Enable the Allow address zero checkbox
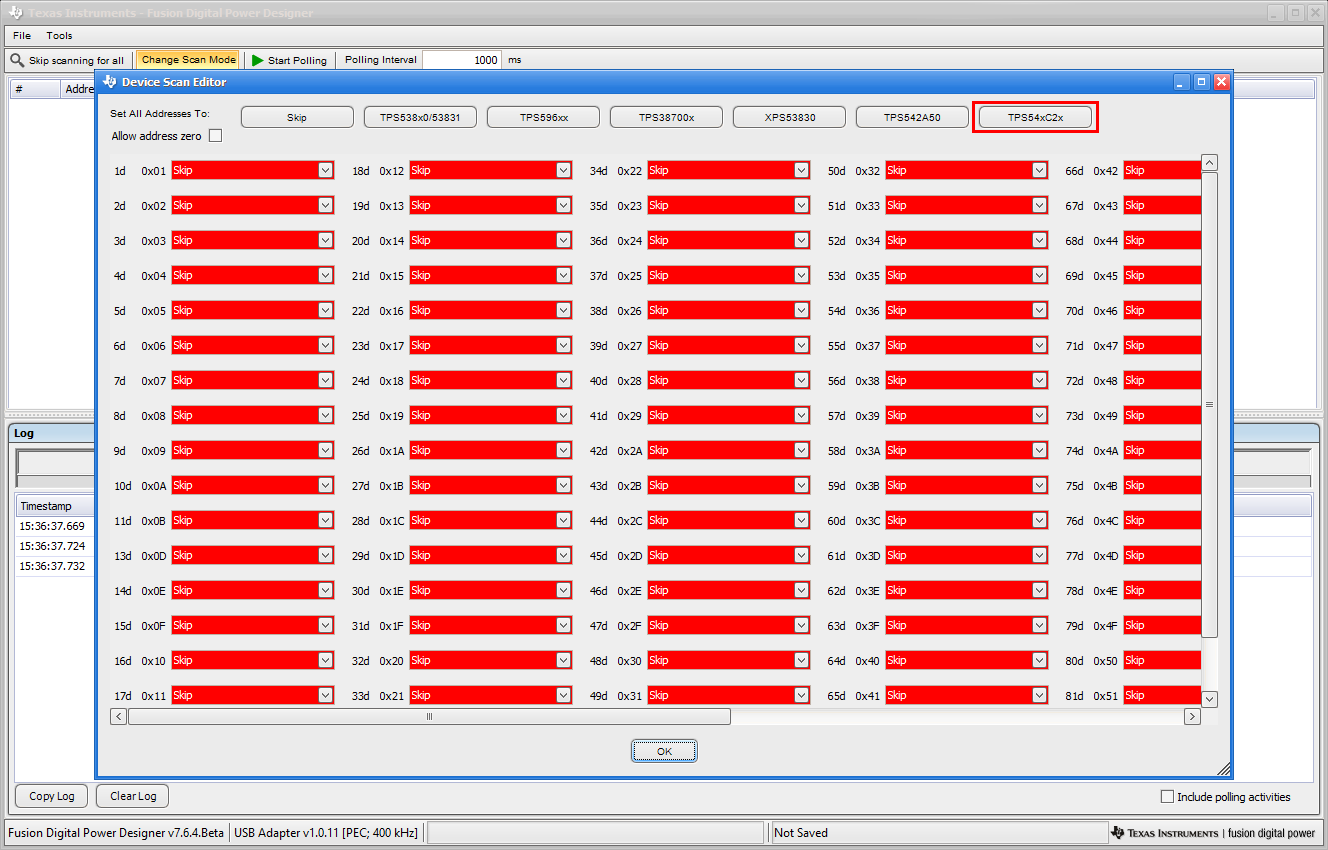This screenshot has height=850, width=1328. click(x=215, y=135)
